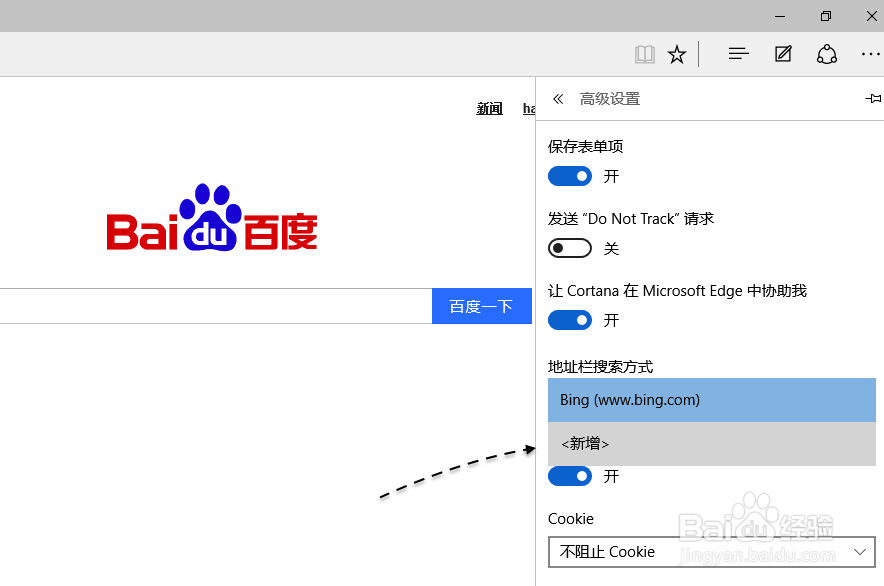Close the Edge window
Viewport: 884px width, 586px height.
tap(871, 16)
